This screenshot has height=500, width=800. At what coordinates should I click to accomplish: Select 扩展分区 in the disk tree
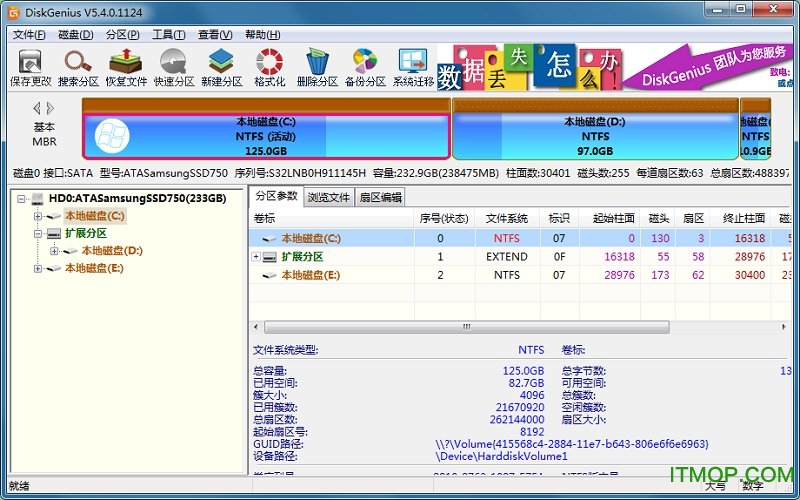click(86, 233)
